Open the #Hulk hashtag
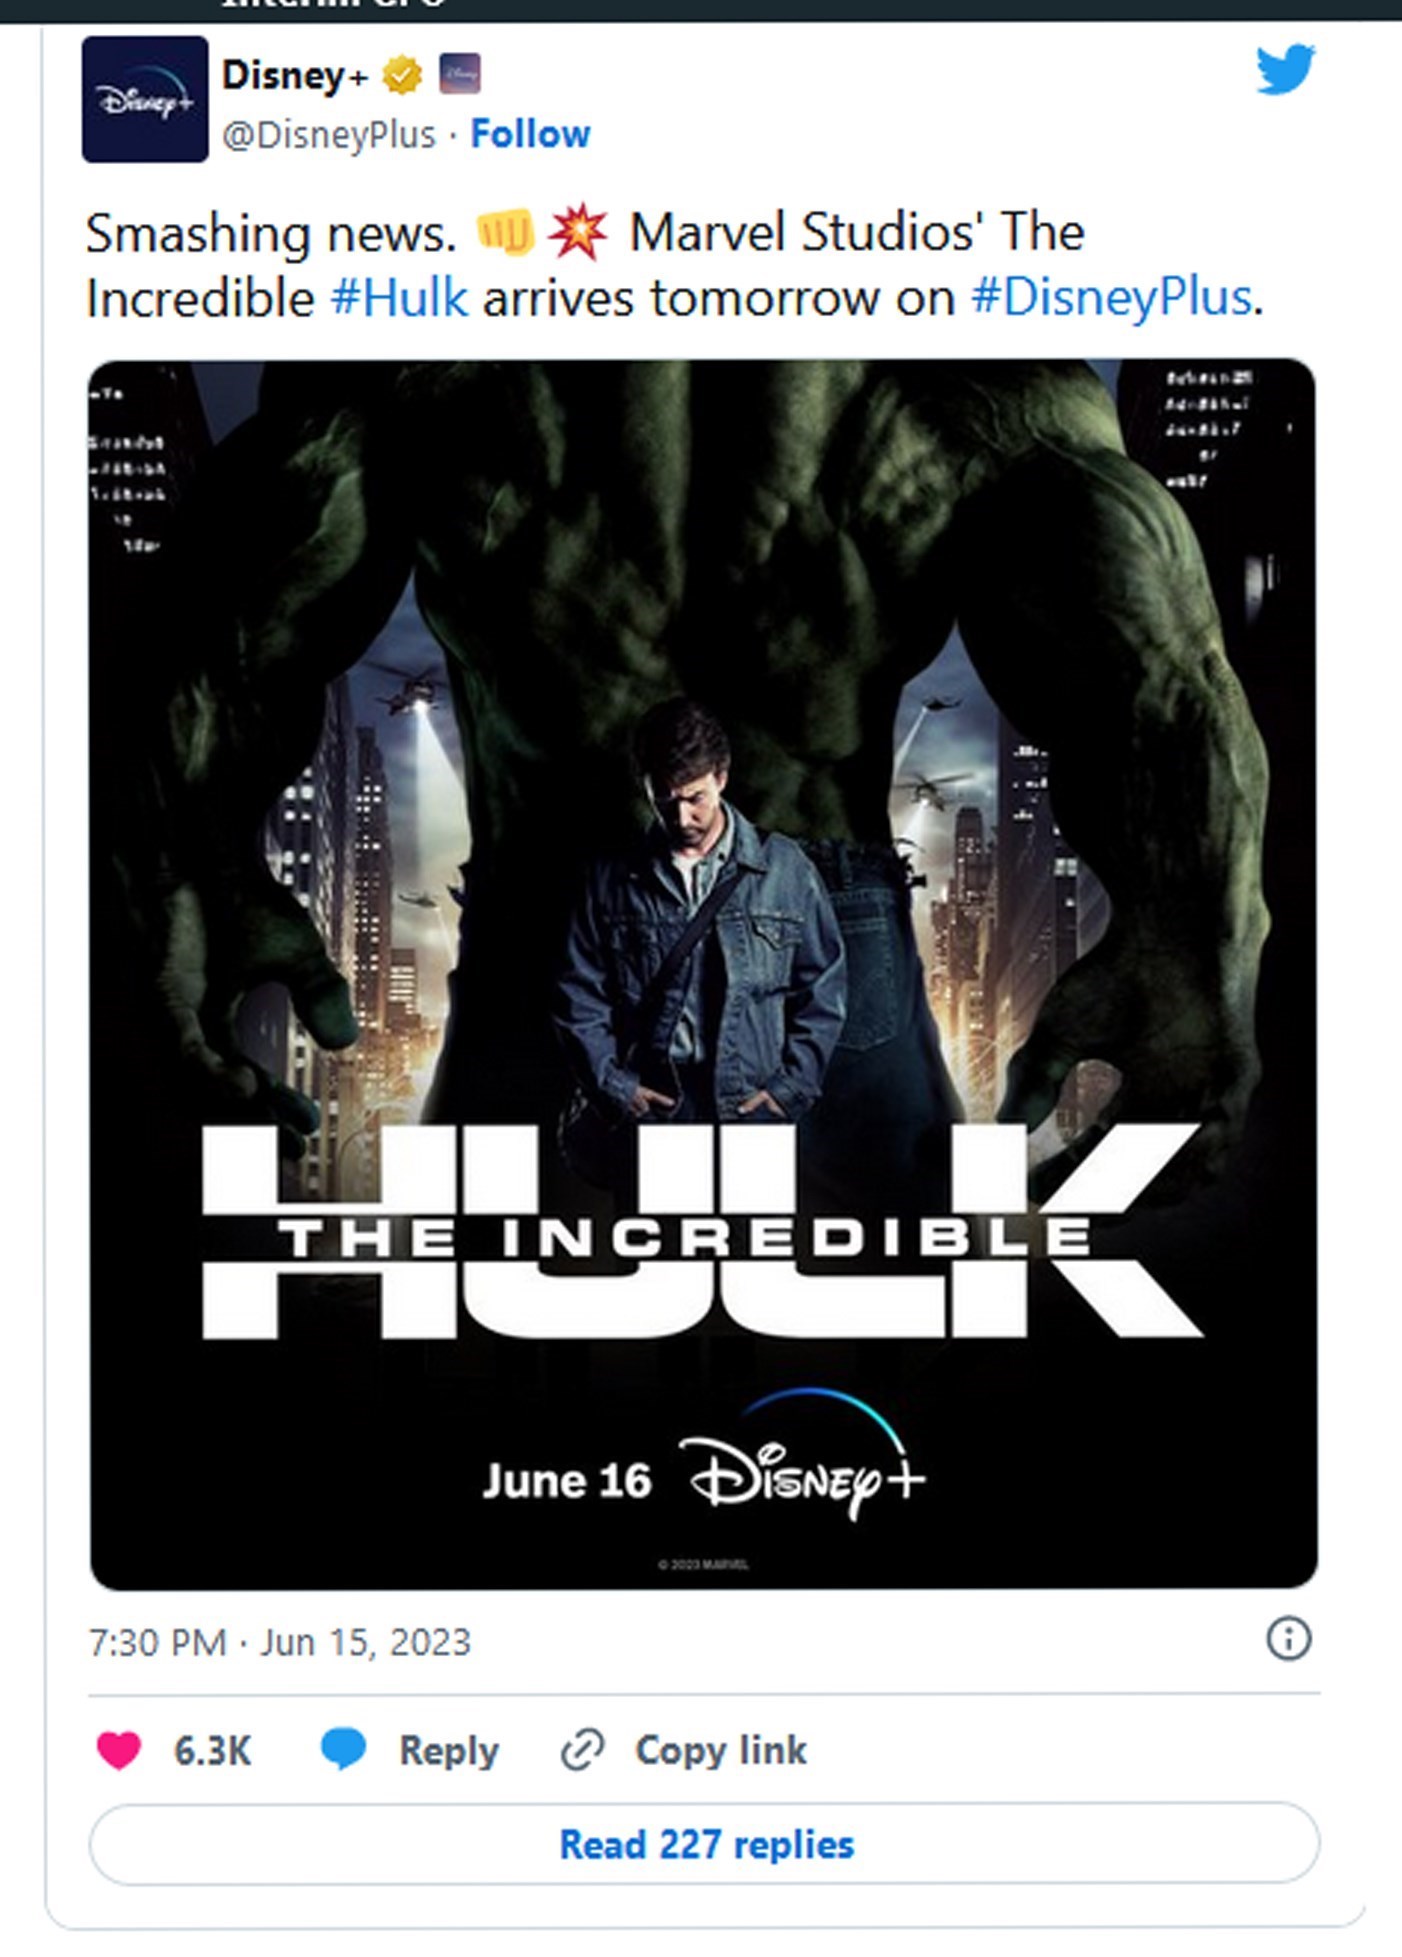 [x=399, y=298]
